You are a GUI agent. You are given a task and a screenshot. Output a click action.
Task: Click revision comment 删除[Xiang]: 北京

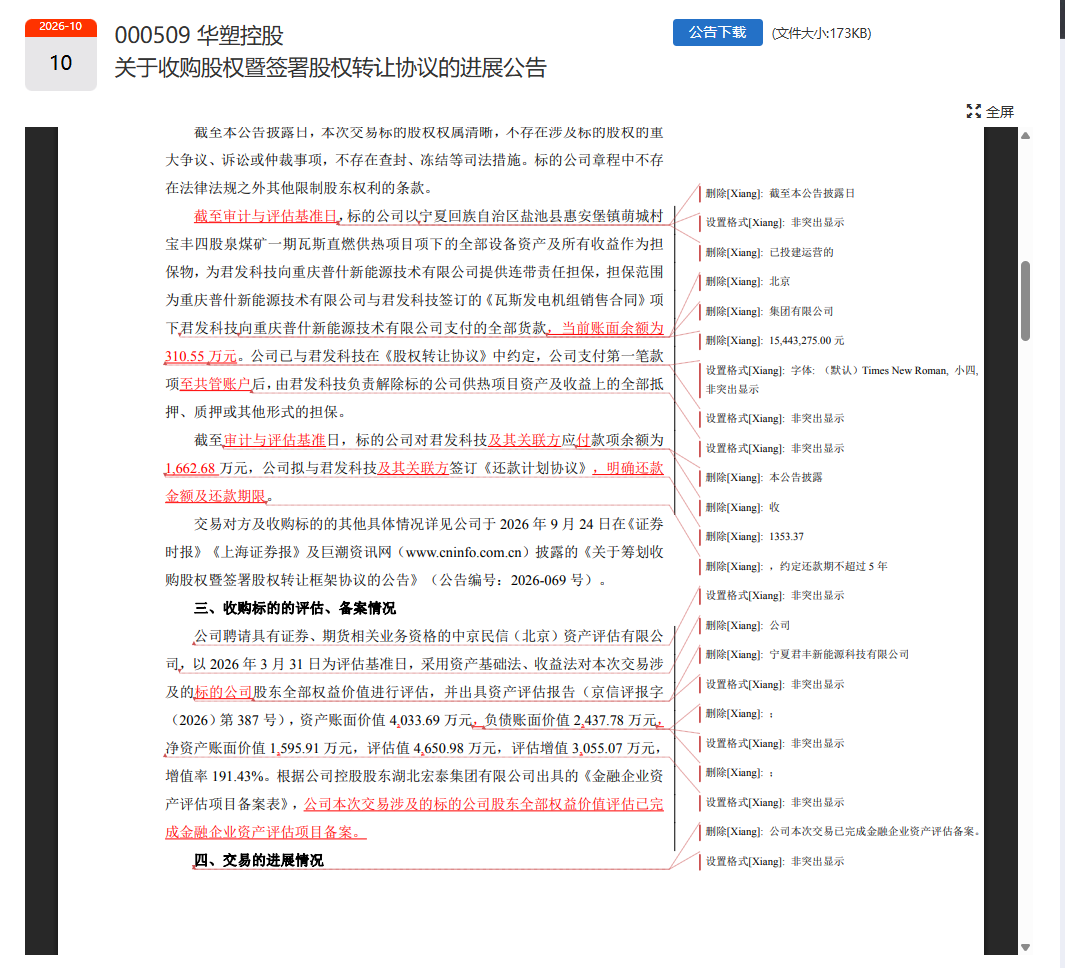coord(748,282)
